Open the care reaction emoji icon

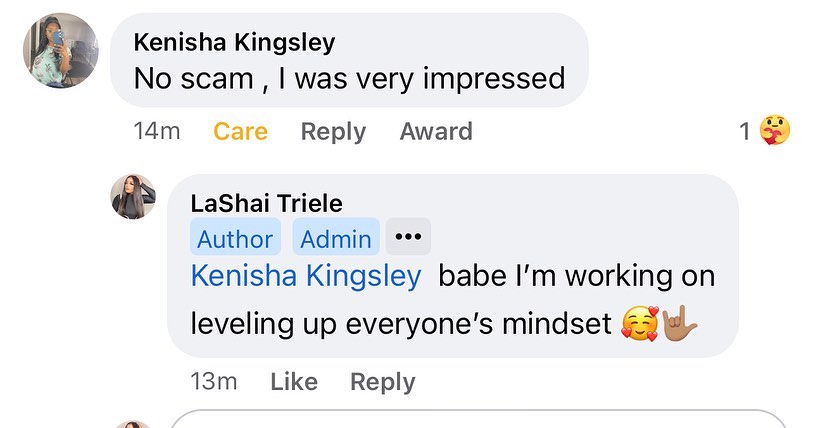pyautogui.click(x=774, y=131)
